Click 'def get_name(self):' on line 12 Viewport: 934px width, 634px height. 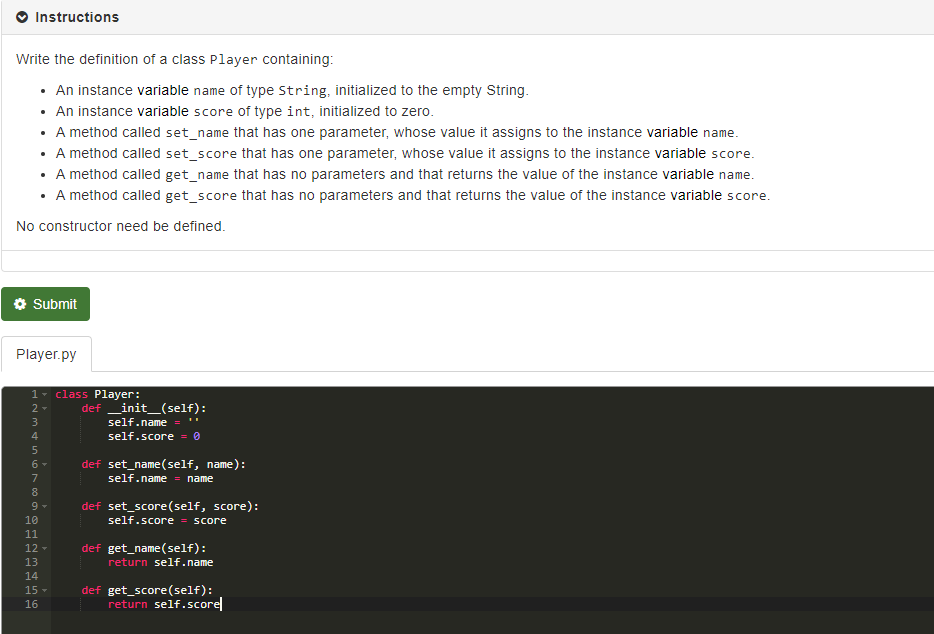point(144,548)
